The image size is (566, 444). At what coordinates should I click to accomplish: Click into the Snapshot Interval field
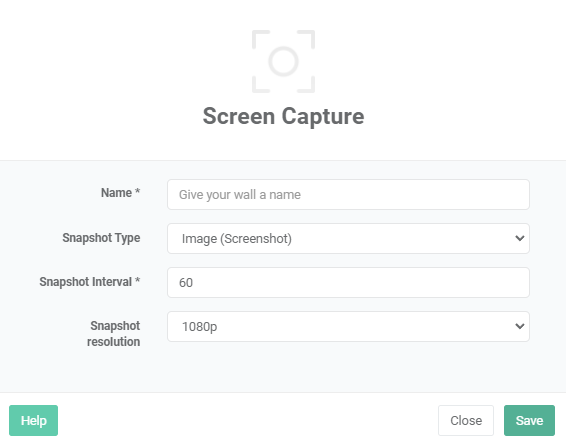(x=348, y=282)
